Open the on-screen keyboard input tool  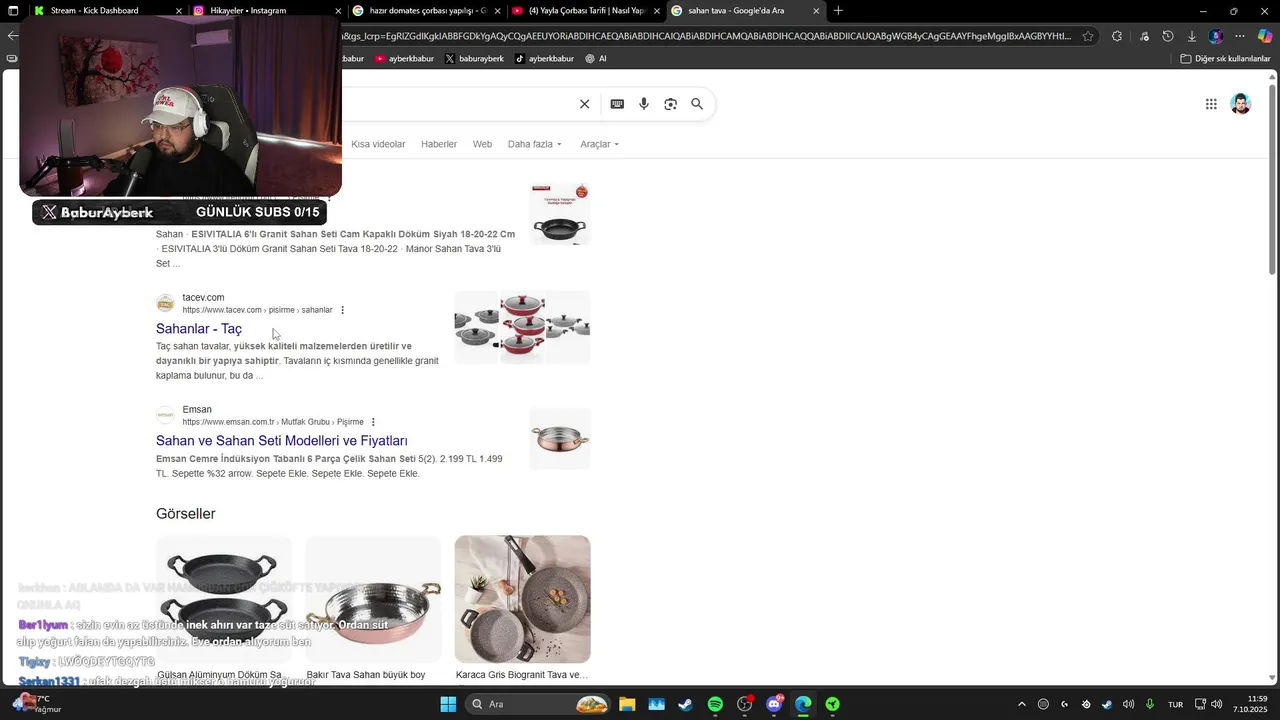[617, 104]
